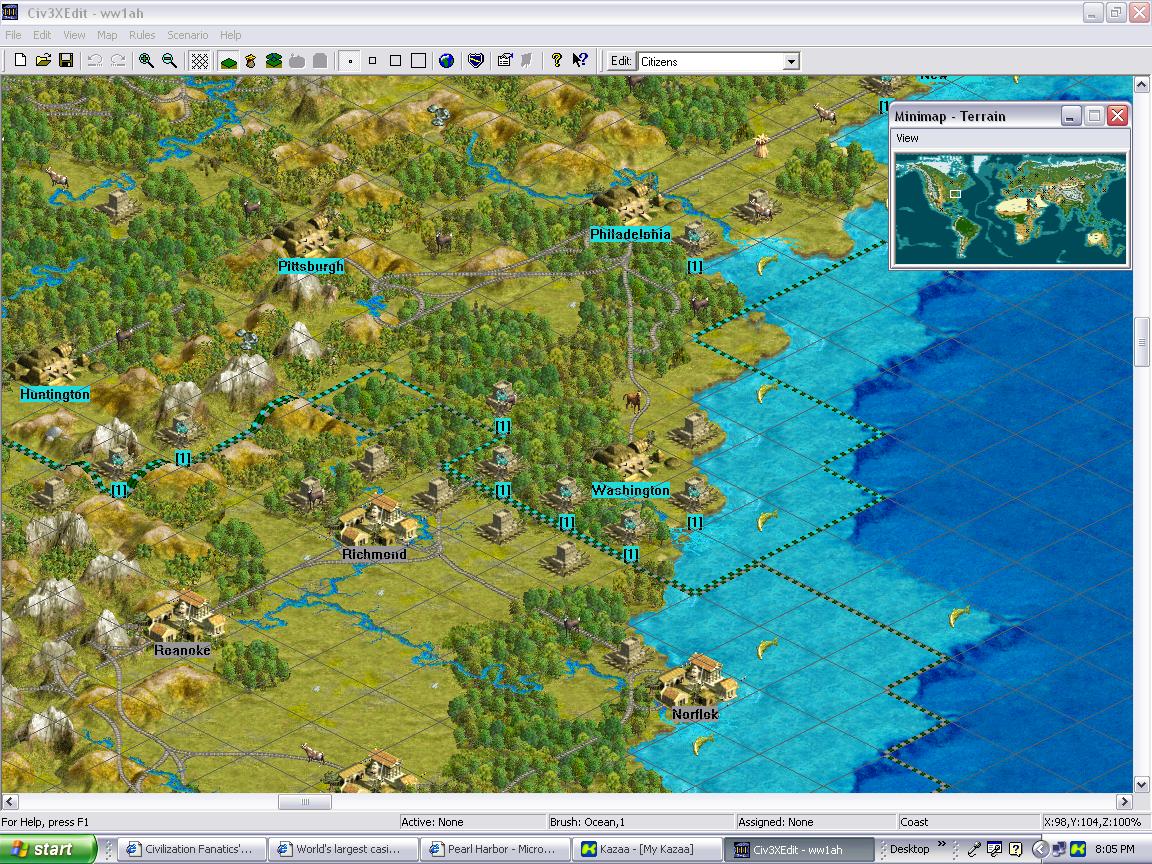Click the globe world map icon
The height and width of the screenshot is (864, 1152).
(446, 61)
